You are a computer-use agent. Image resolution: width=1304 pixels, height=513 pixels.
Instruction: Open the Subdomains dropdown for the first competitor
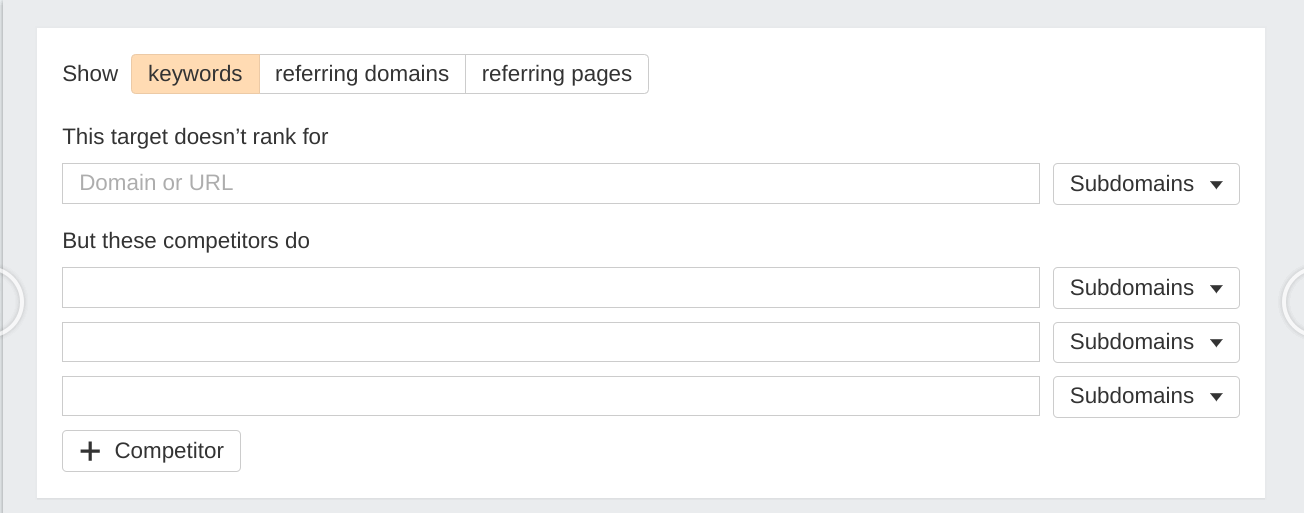[1146, 288]
